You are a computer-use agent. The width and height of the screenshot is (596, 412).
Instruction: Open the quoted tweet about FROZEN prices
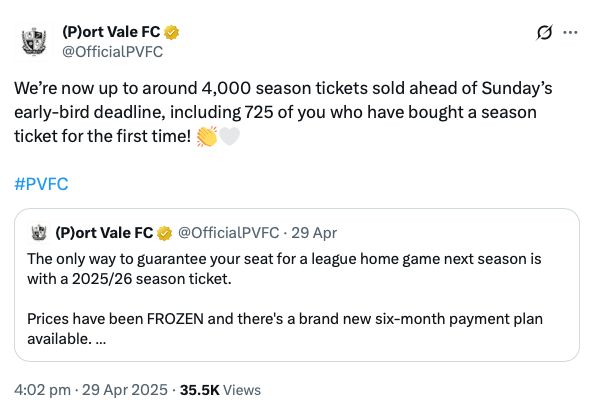[x=297, y=285]
